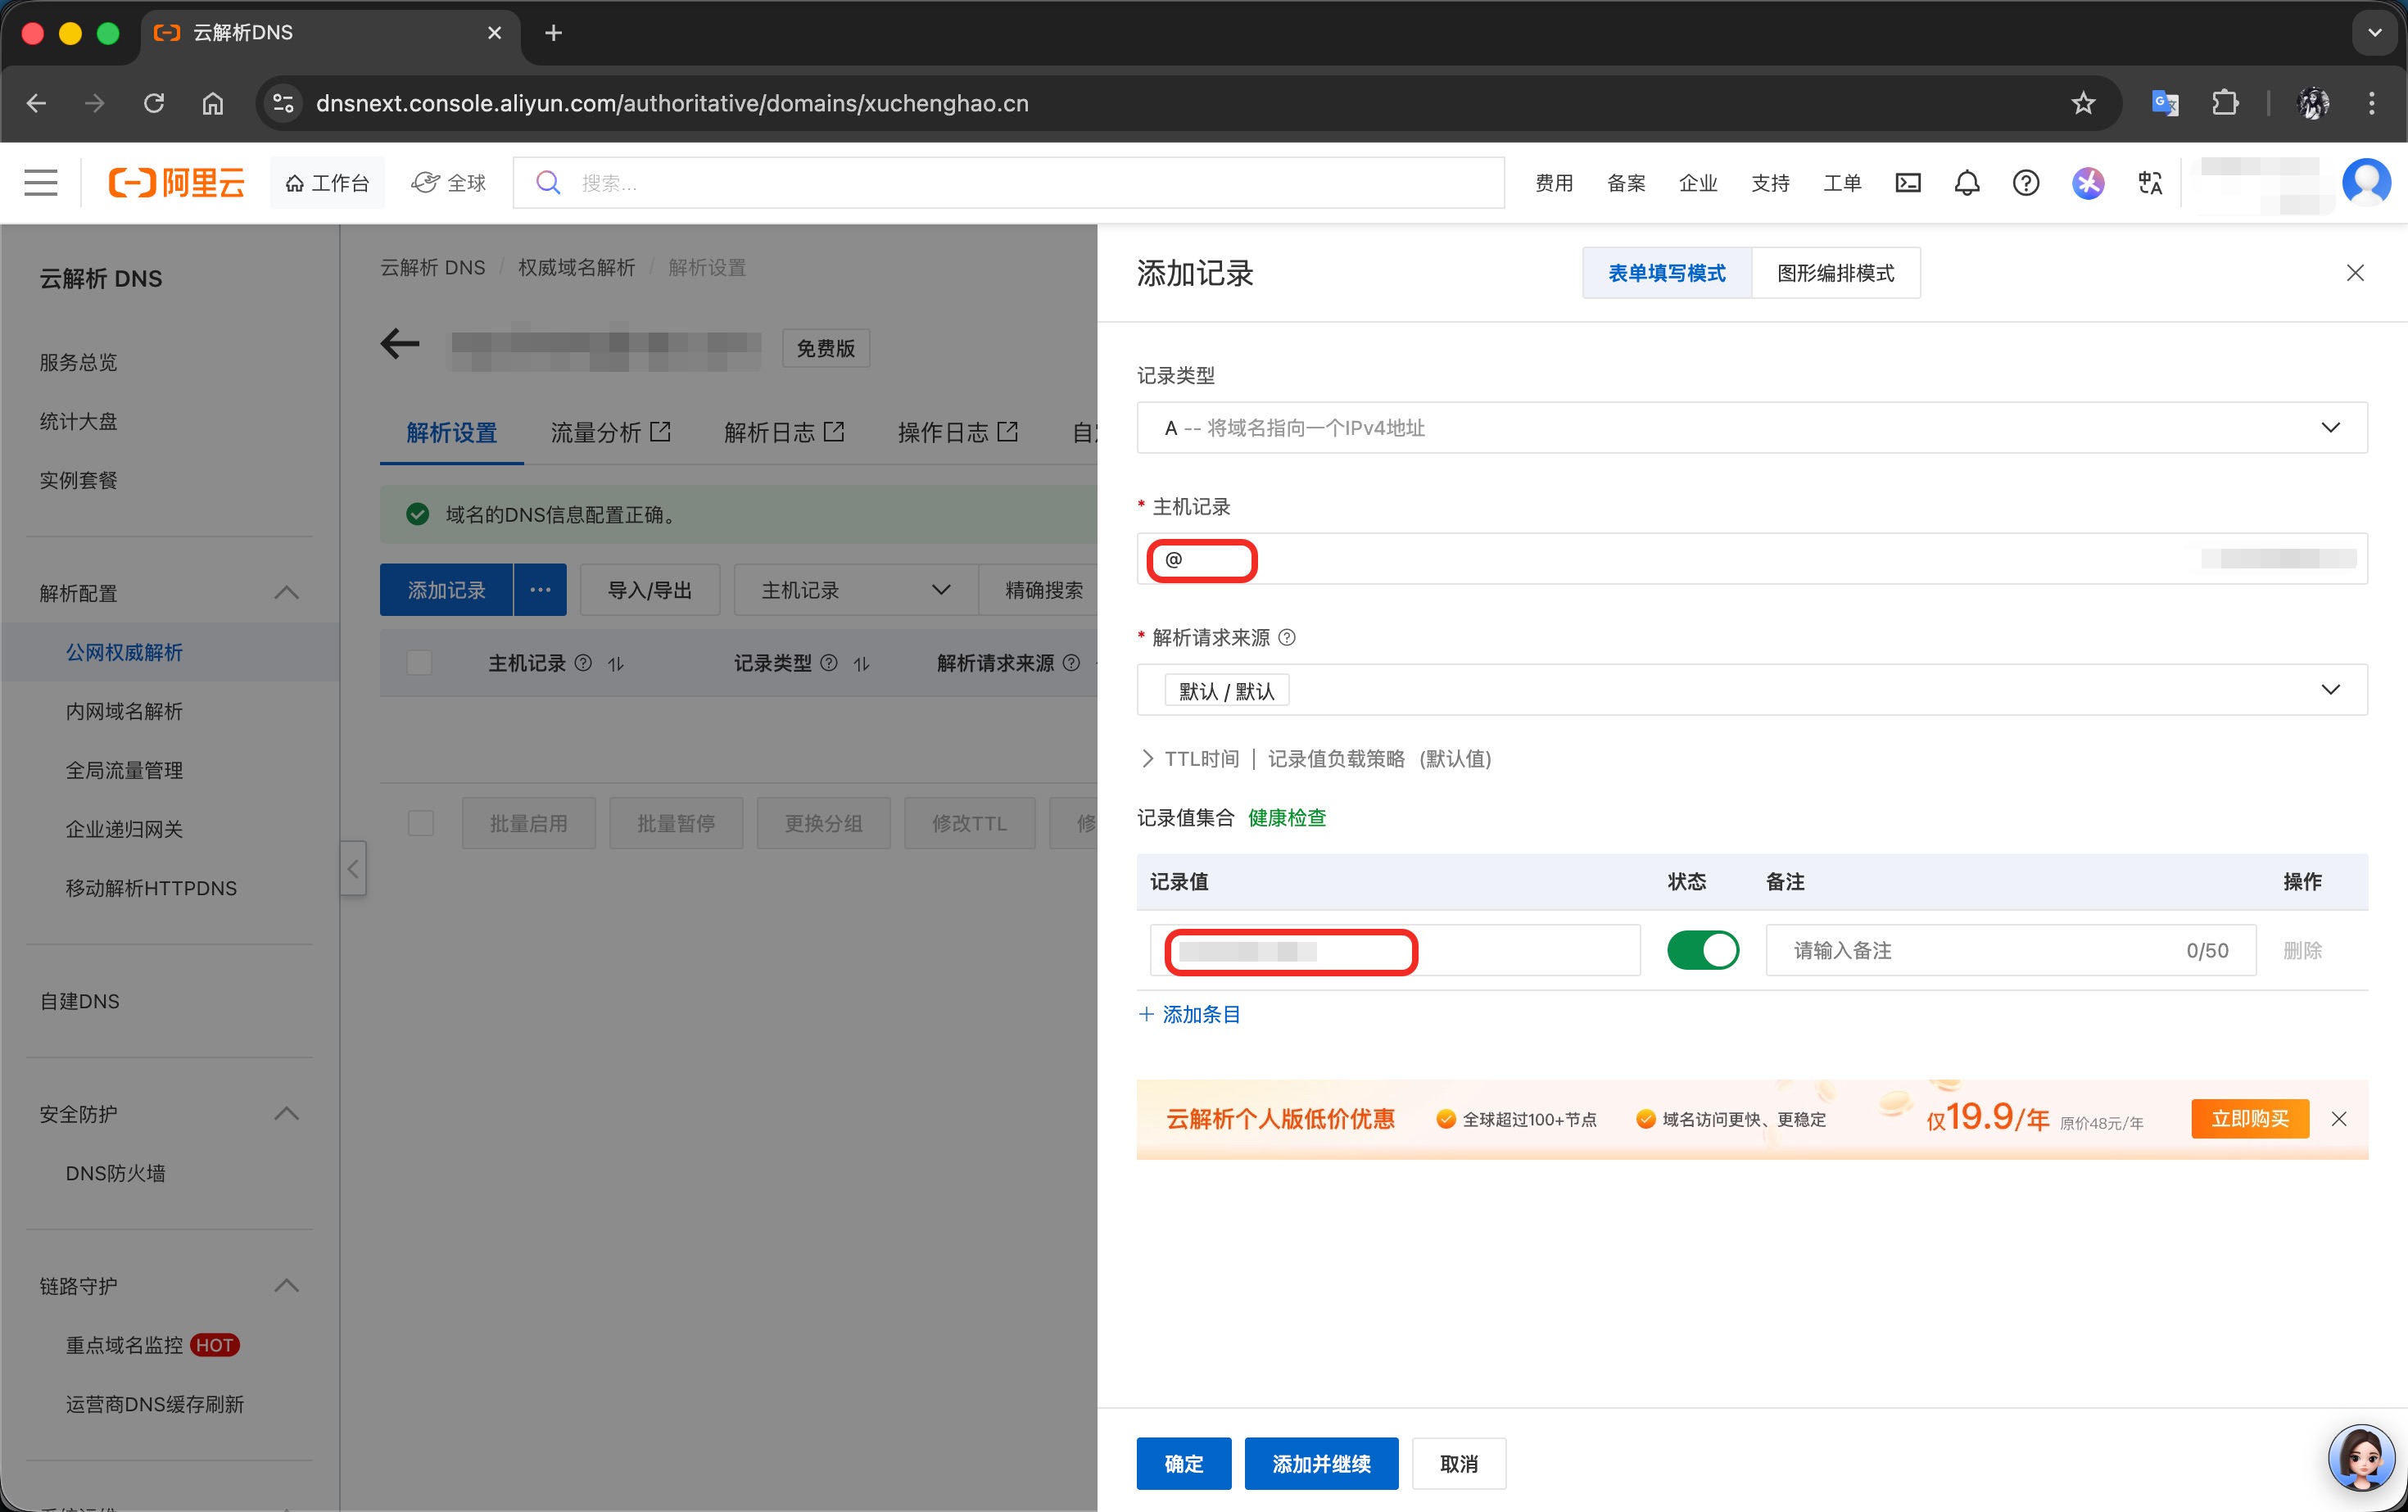Click the language switch icon in header

(2149, 183)
